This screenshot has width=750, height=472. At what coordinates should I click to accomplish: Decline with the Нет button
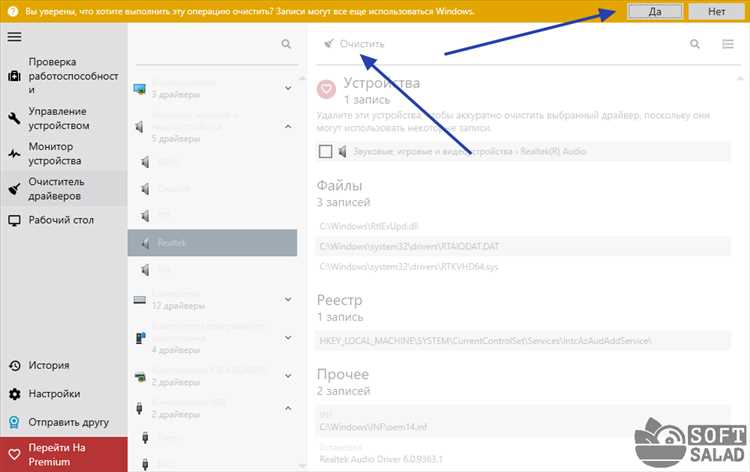click(x=717, y=11)
